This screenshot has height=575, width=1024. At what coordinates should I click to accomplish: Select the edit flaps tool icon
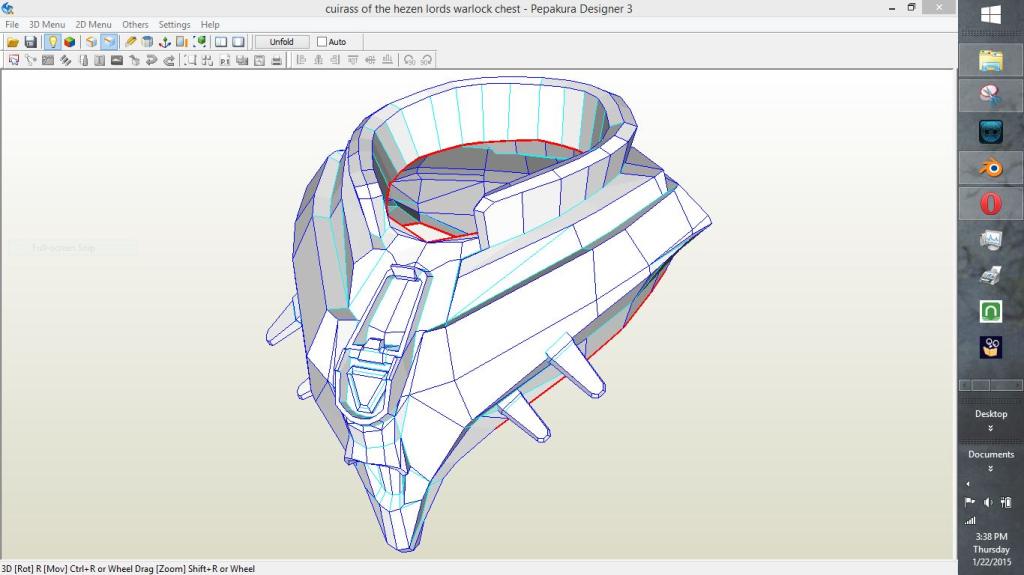tap(83, 60)
